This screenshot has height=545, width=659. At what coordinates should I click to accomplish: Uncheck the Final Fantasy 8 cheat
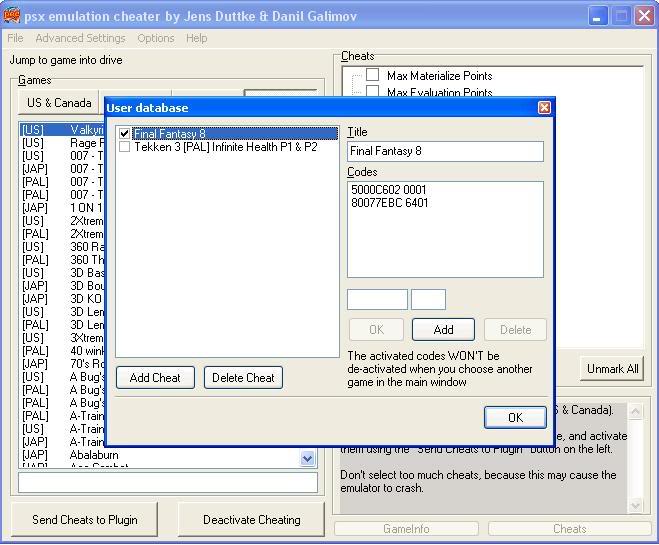coord(124,134)
